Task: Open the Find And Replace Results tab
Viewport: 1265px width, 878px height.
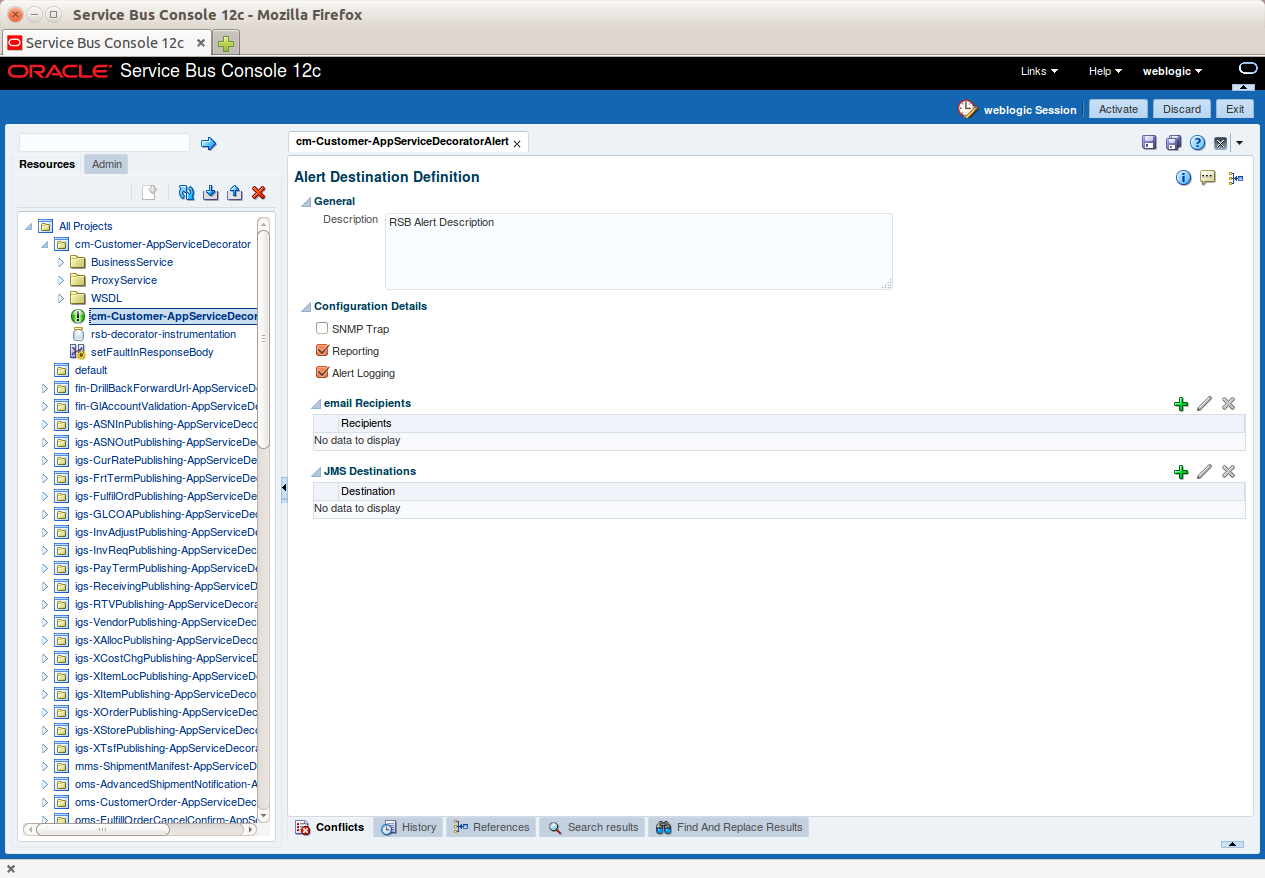Action: [729, 827]
